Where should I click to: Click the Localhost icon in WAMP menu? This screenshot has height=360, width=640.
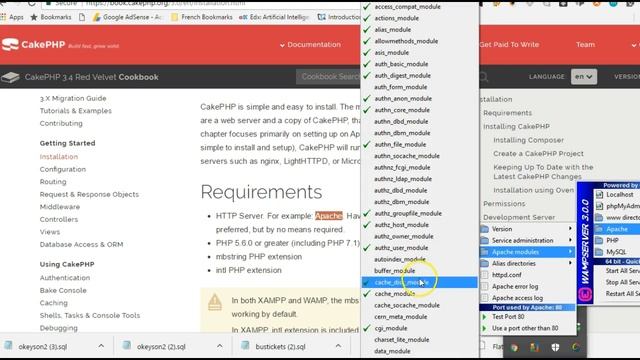[x=599, y=195]
